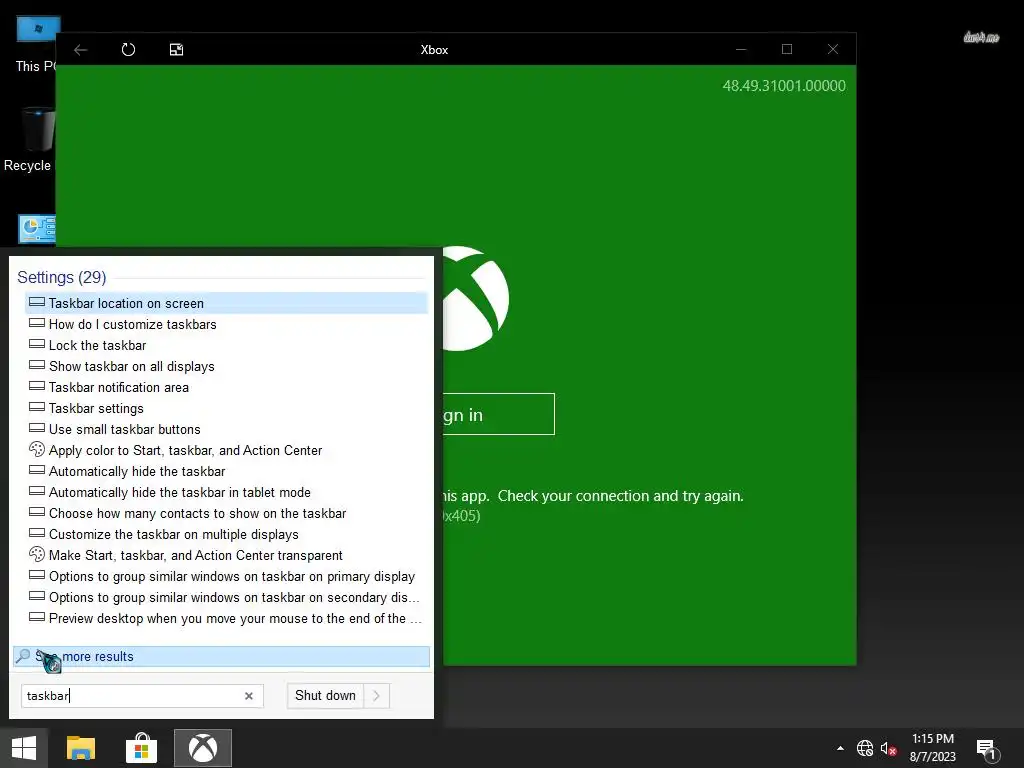1024x768 pixels.
Task: Open Apply color to Start, taskbar result
Action: click(226, 450)
